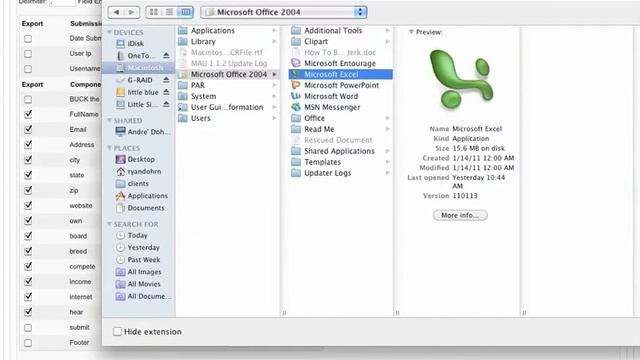640x360 pixels.
Task: Show All Movies search
Action: tap(144, 284)
